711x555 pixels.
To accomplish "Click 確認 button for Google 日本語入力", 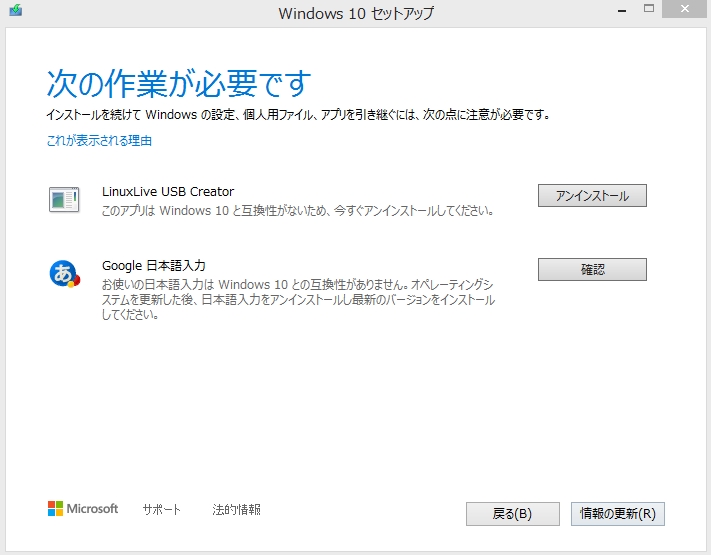I will (x=592, y=270).
